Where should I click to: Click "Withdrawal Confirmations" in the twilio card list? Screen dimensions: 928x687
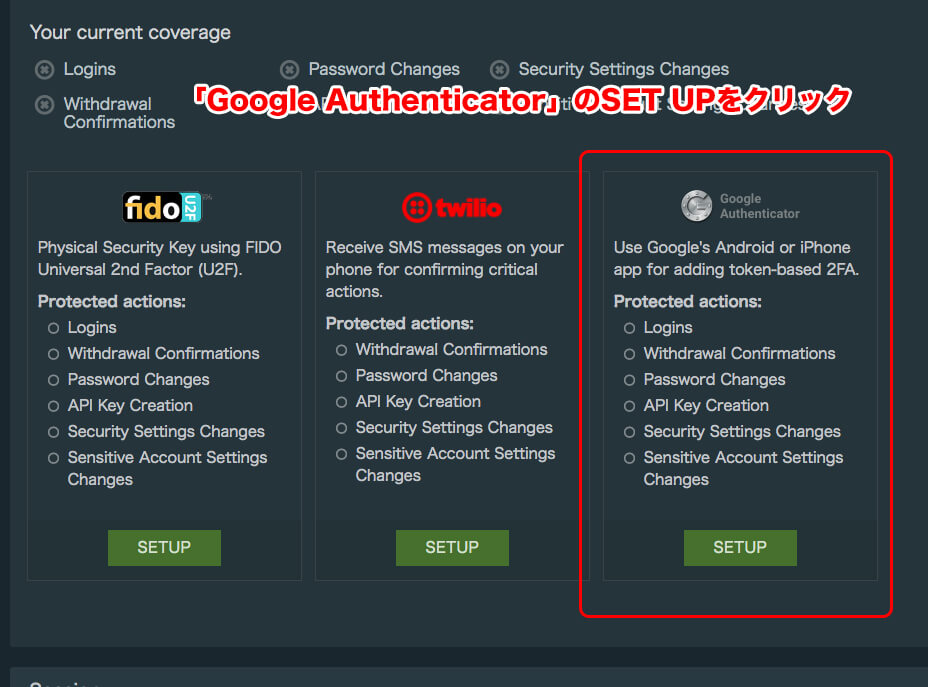point(452,350)
